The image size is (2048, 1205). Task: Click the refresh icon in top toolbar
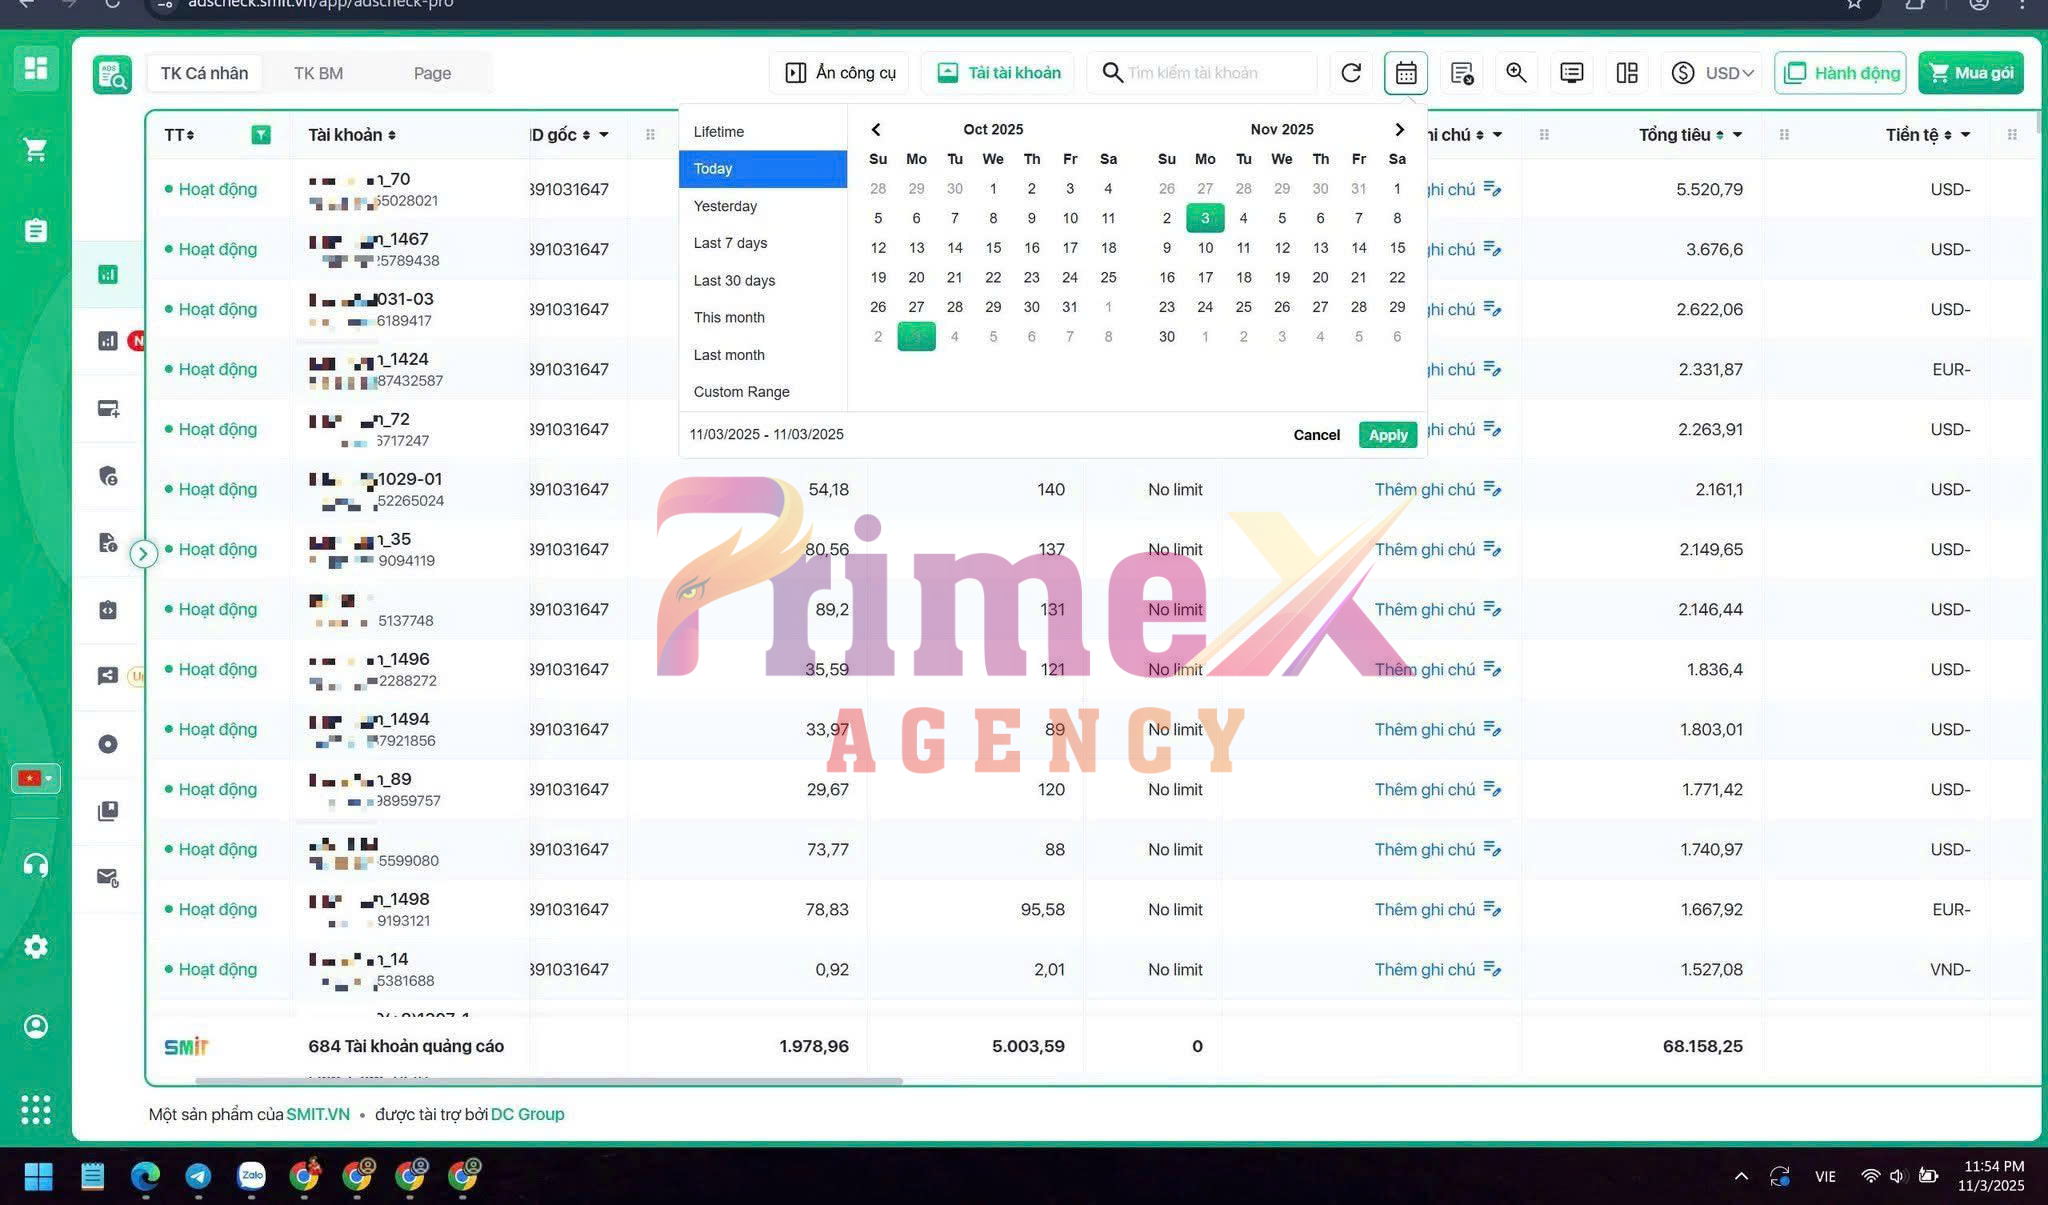click(1351, 73)
